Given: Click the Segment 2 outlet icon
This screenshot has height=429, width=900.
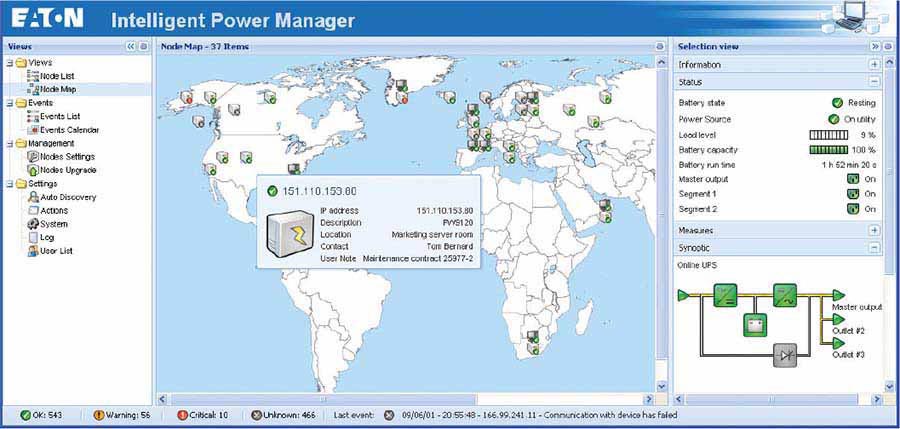Looking at the screenshot, I should (853, 209).
